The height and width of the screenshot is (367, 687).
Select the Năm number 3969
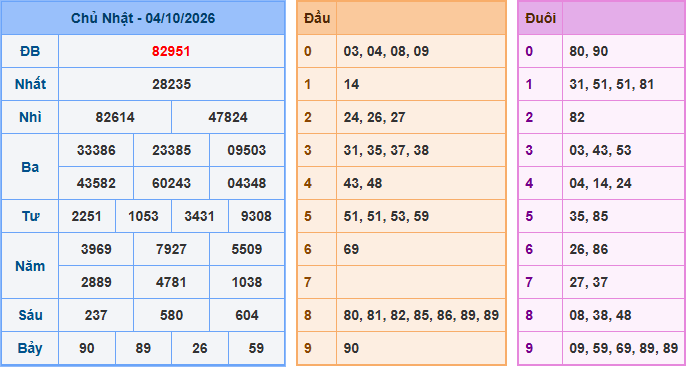point(96,249)
